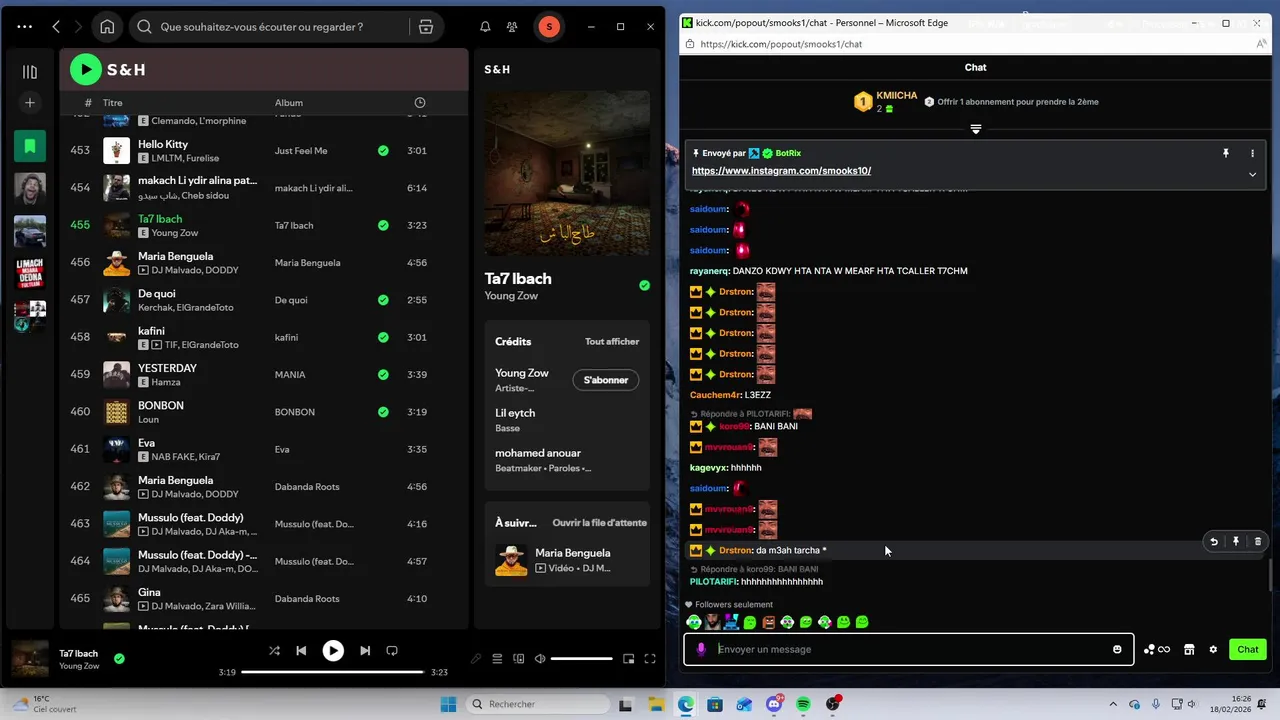
Task: Go forward in Spotify navigation
Action: click(x=77, y=27)
